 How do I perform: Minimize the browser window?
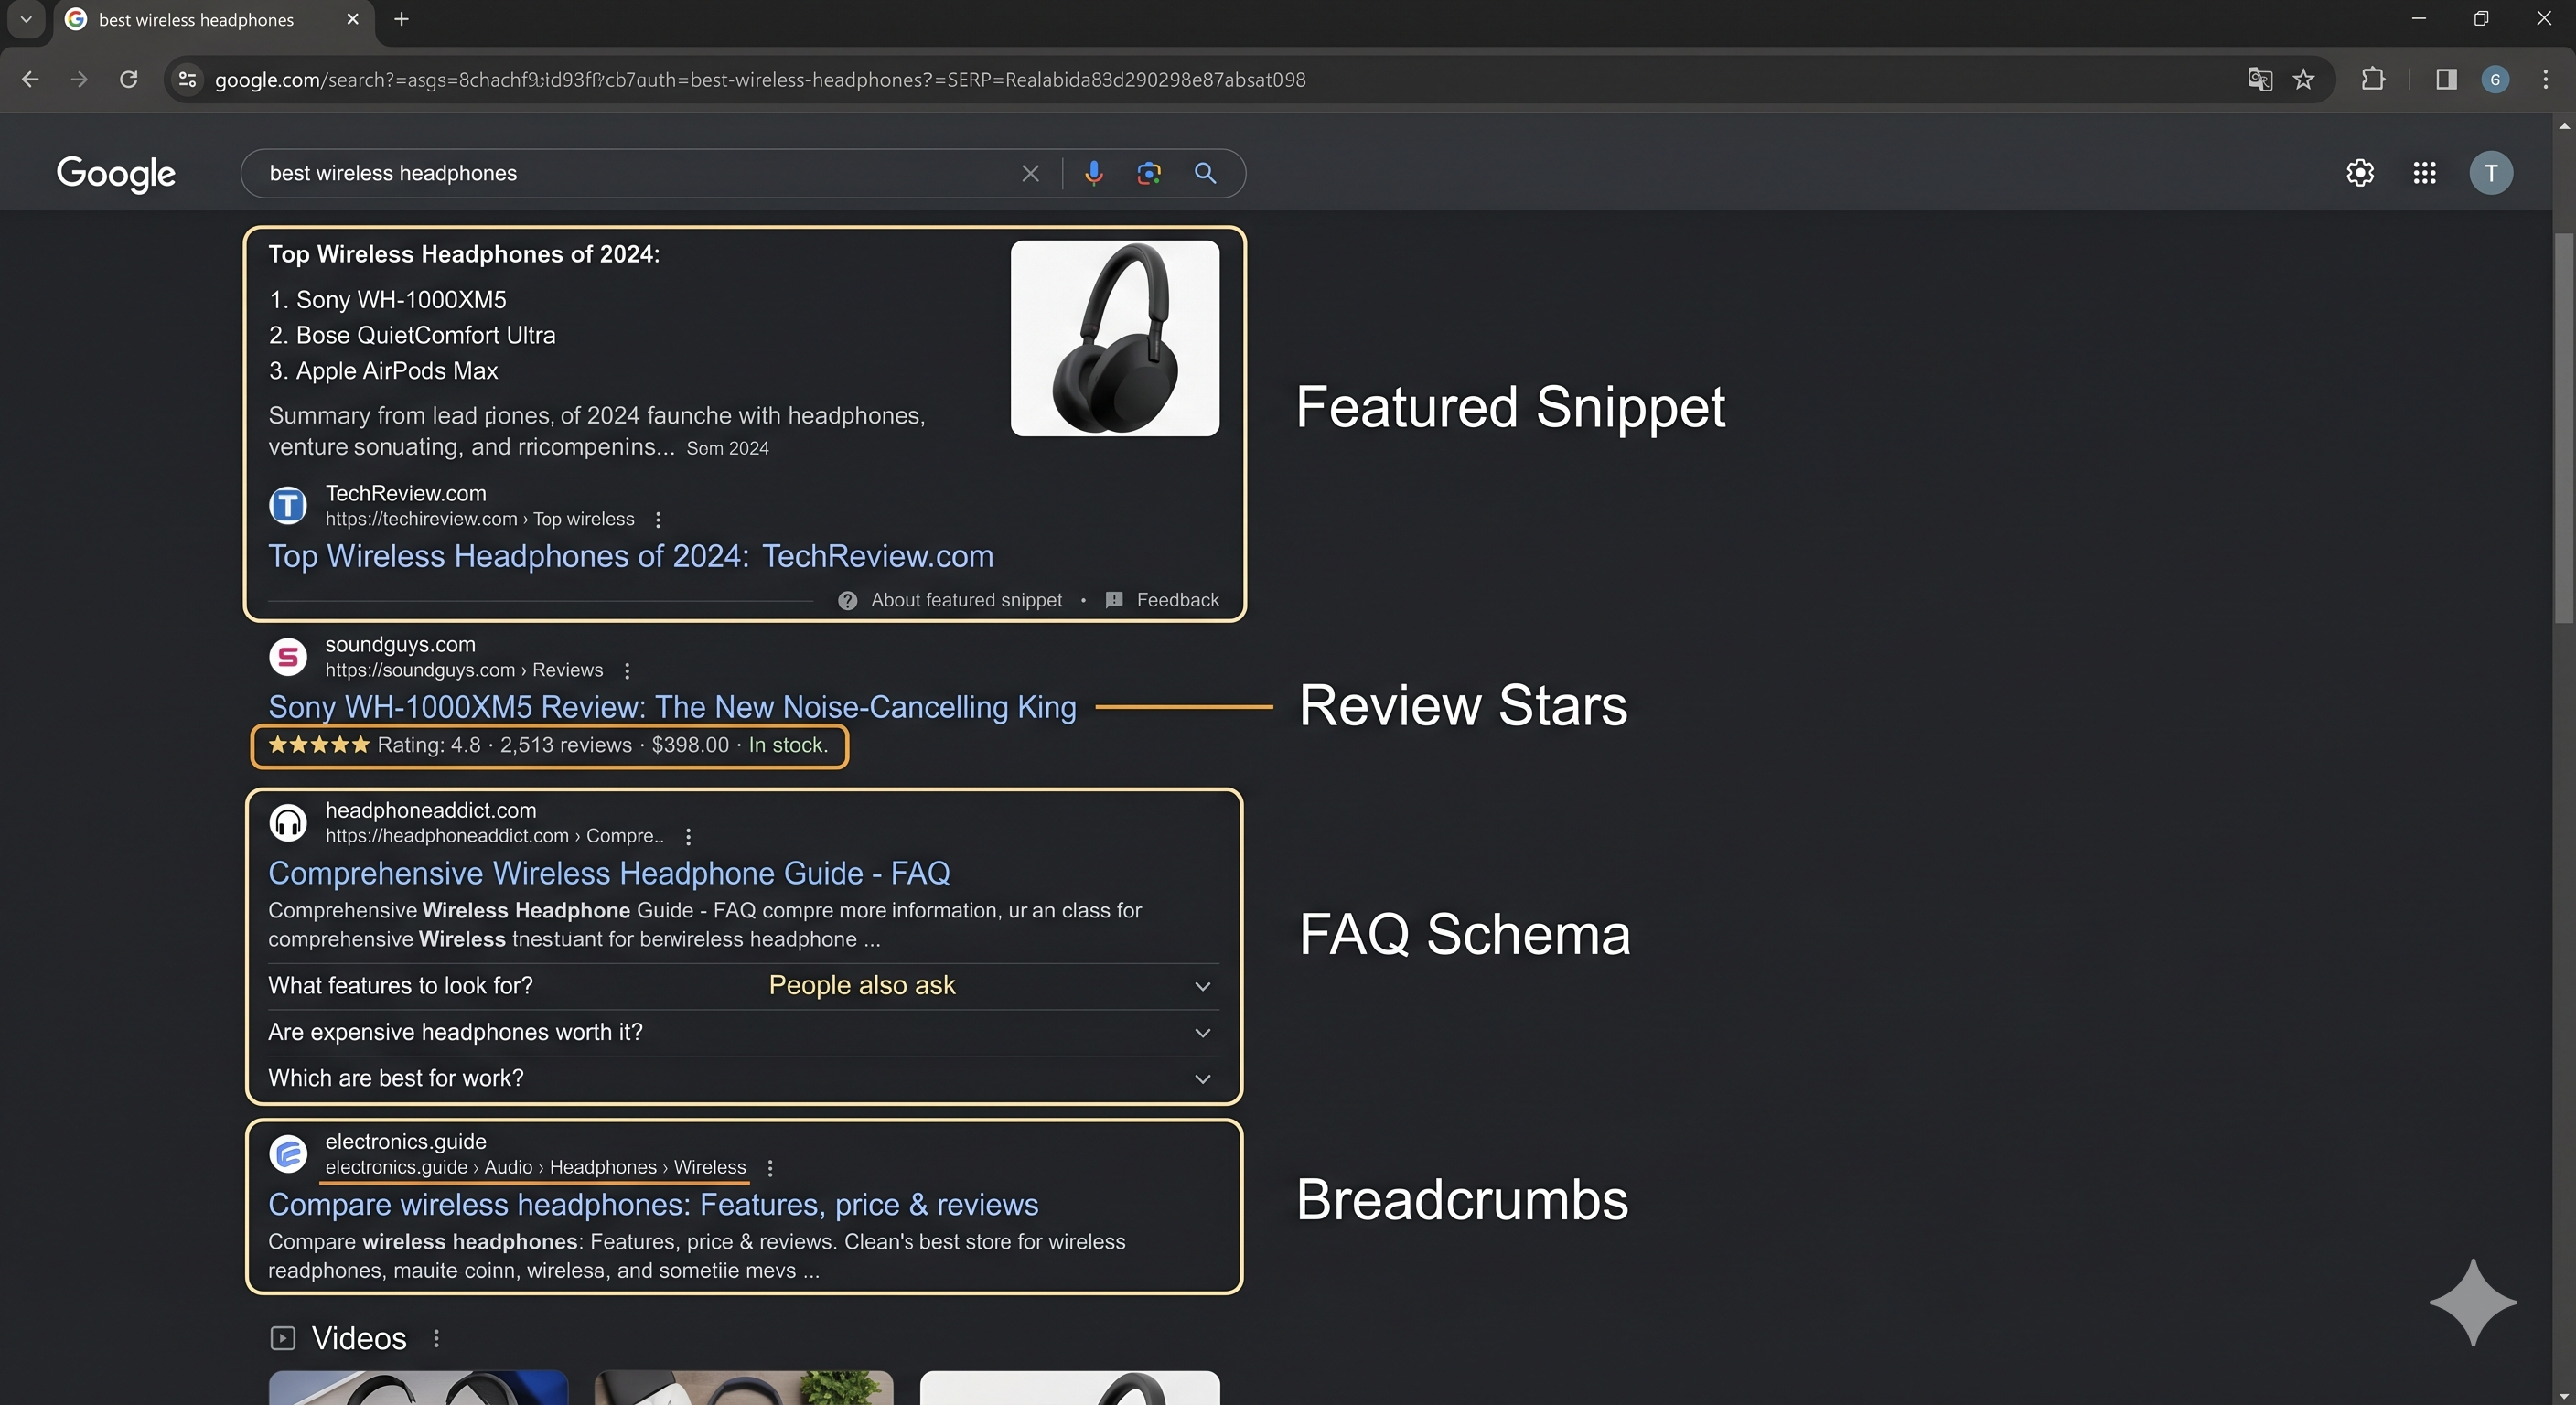[2418, 19]
